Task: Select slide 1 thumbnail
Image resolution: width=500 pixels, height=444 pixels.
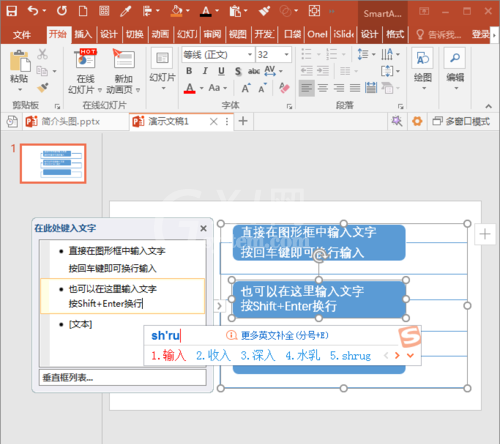Action: (x=53, y=164)
